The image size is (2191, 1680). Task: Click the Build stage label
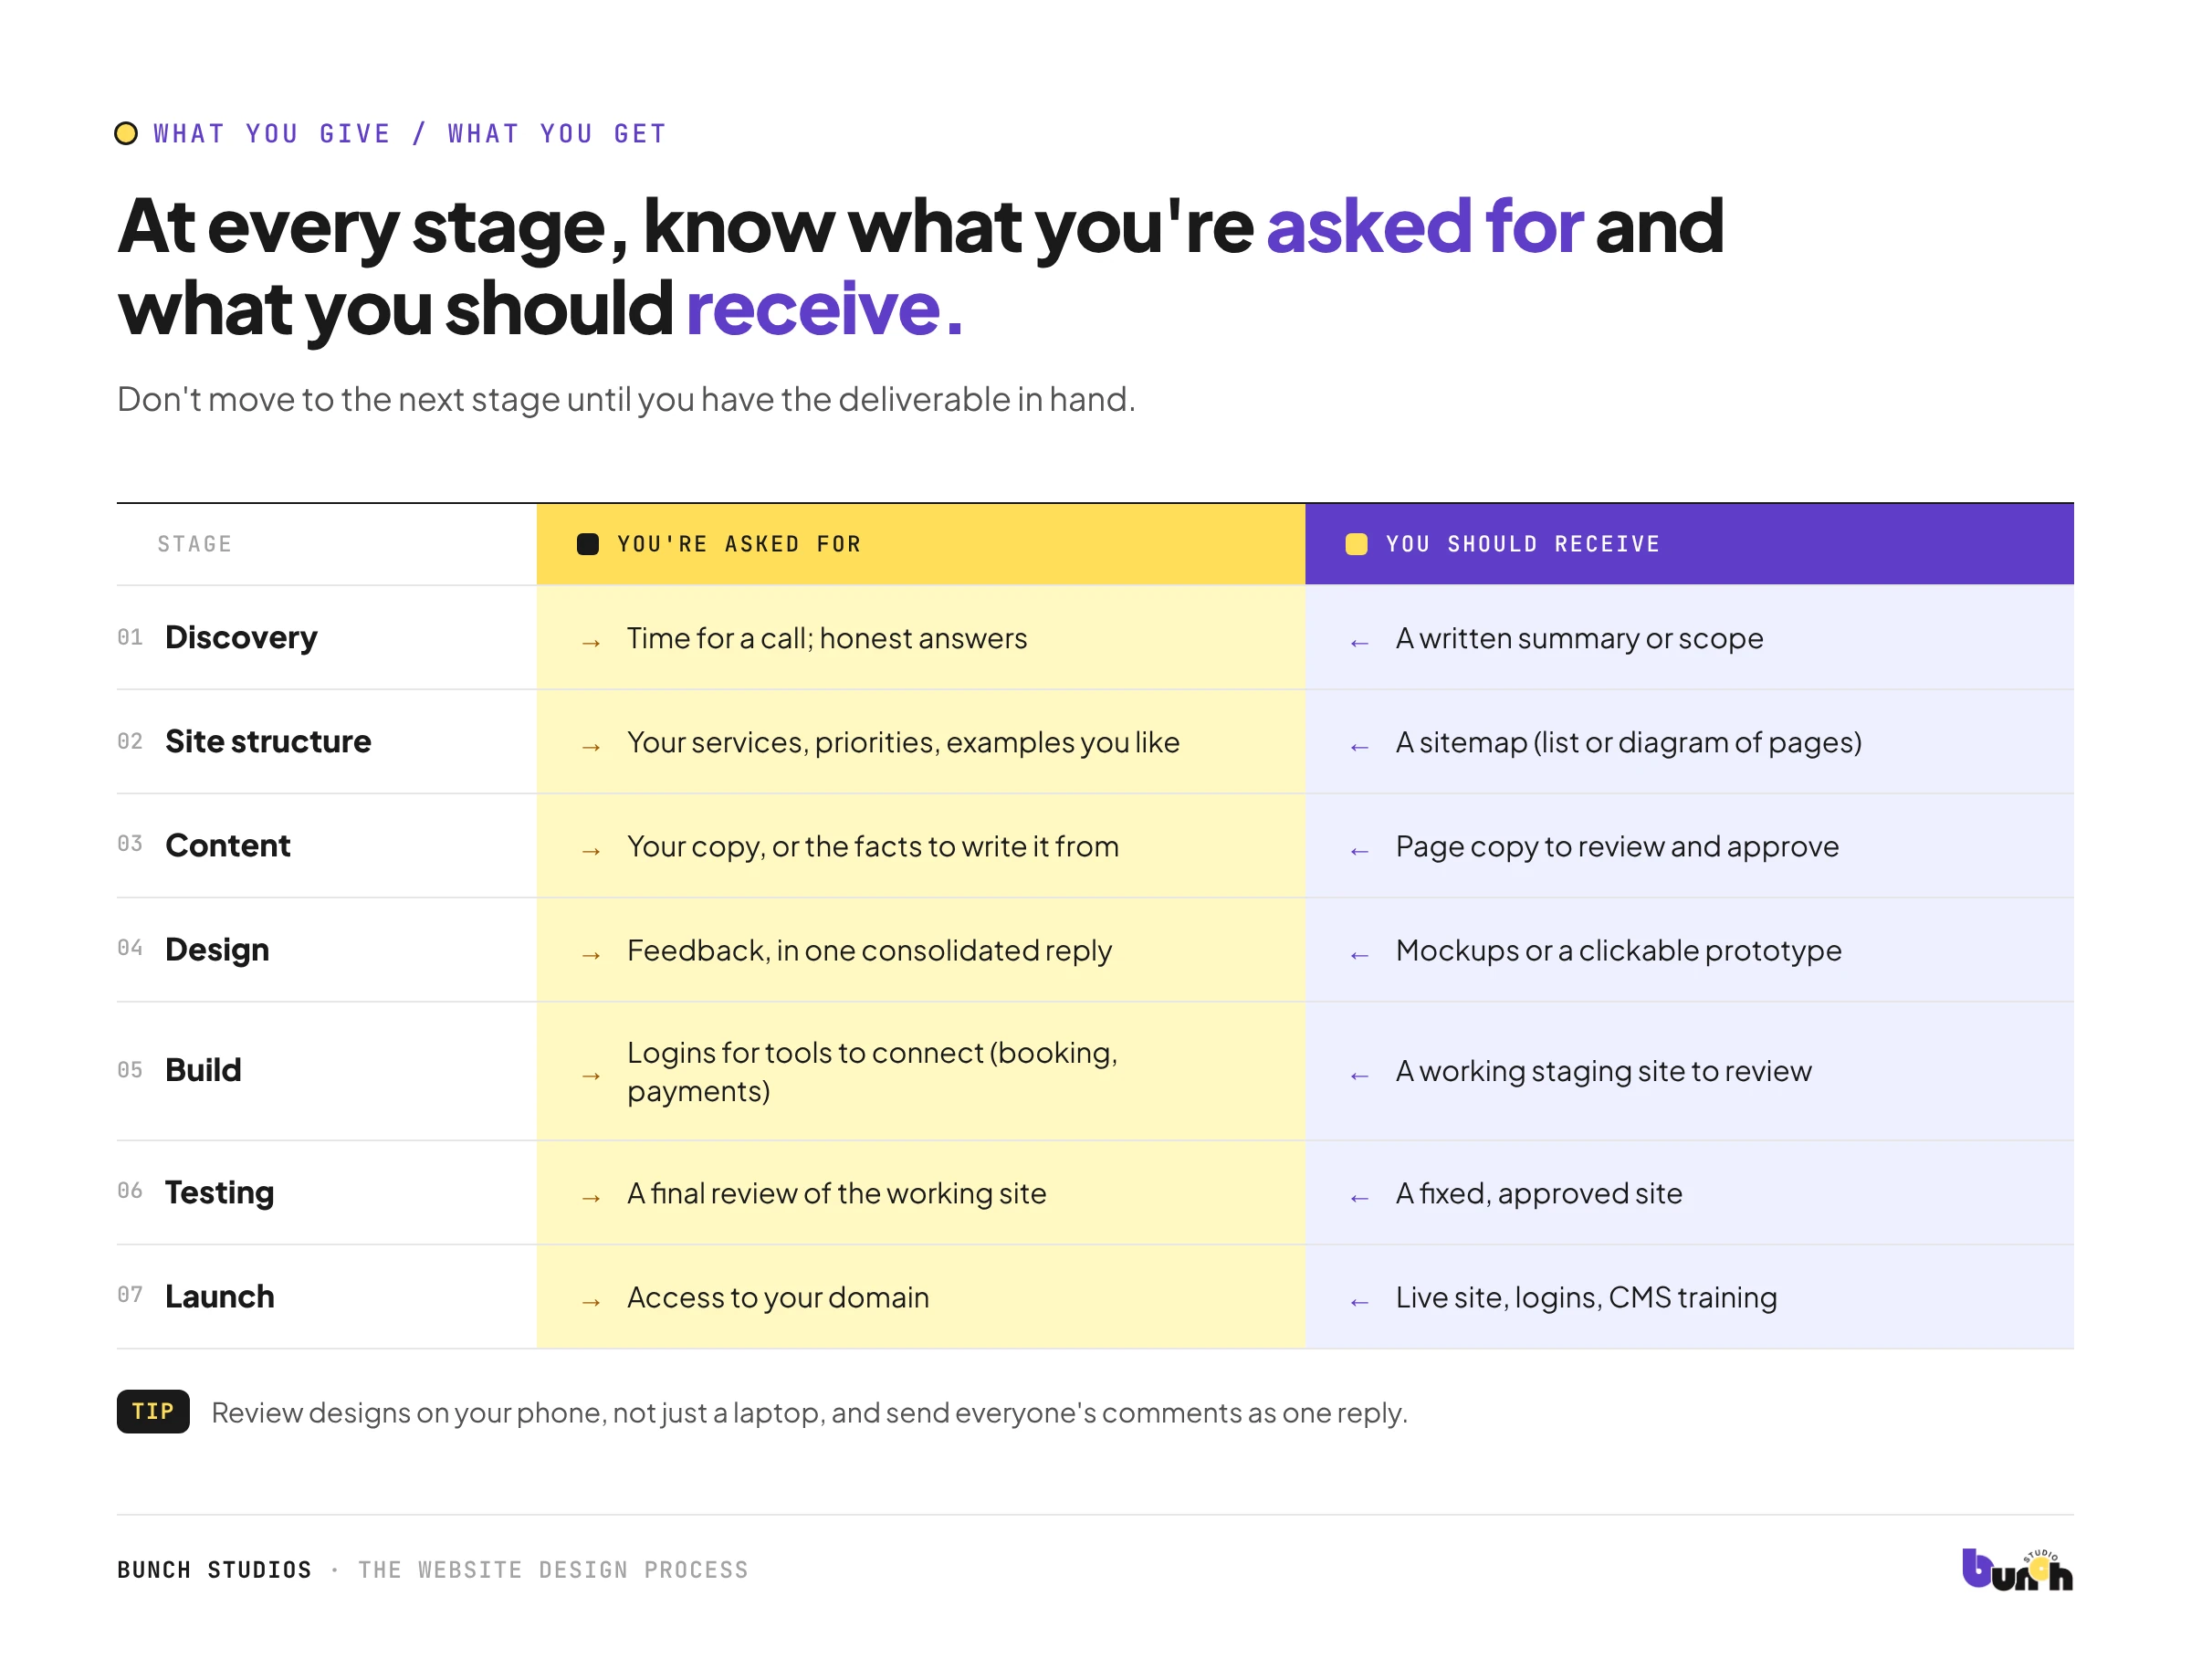click(x=203, y=1070)
